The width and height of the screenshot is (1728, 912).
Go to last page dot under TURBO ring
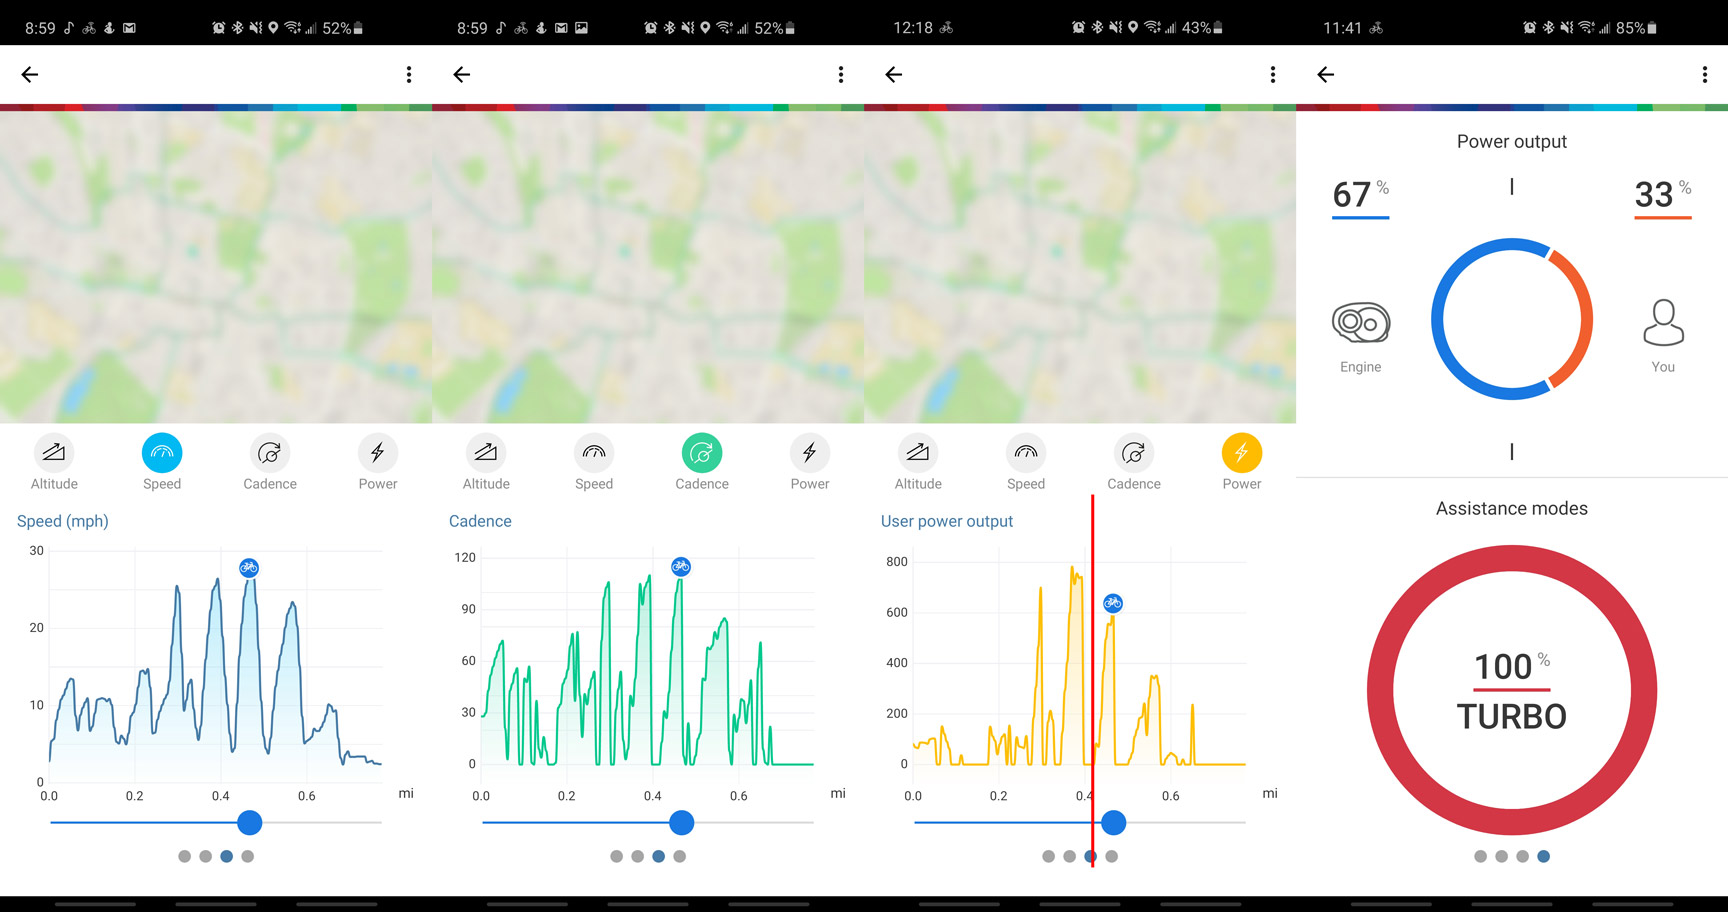pyautogui.click(x=1543, y=856)
